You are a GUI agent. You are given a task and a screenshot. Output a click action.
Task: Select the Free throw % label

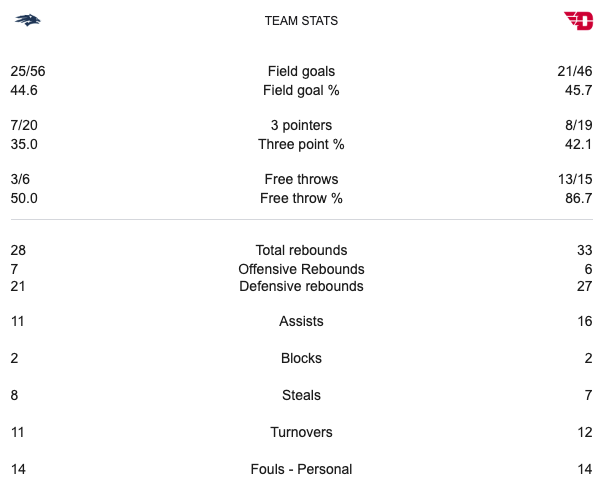click(x=301, y=198)
